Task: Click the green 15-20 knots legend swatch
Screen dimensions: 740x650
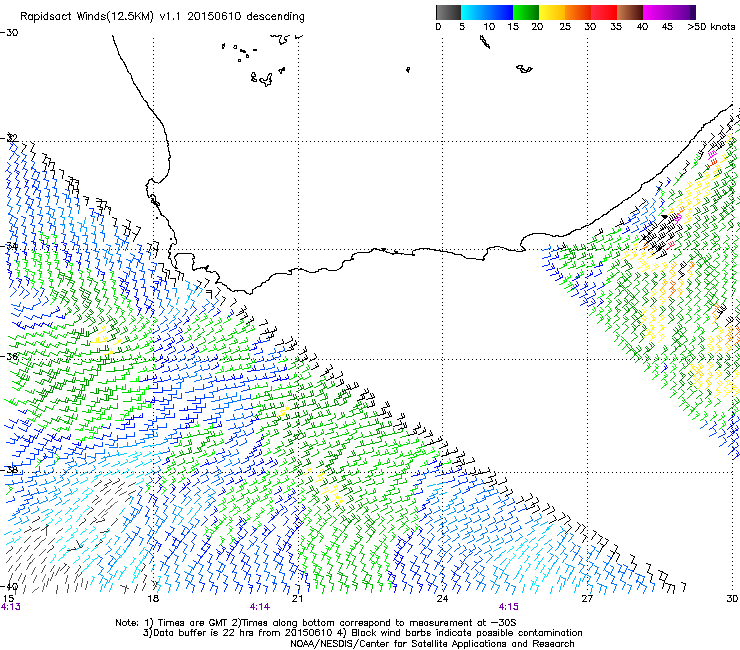Action: [x=526, y=12]
